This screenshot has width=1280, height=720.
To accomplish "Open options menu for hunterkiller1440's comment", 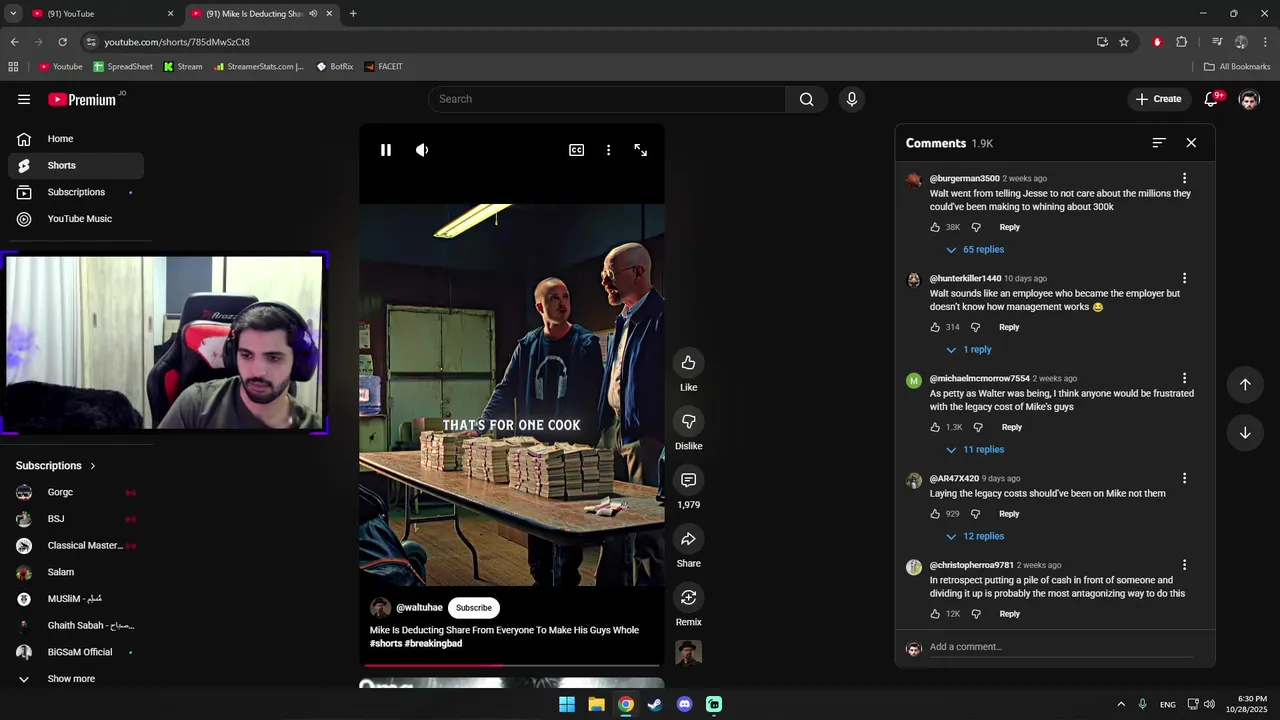I will tap(1184, 278).
